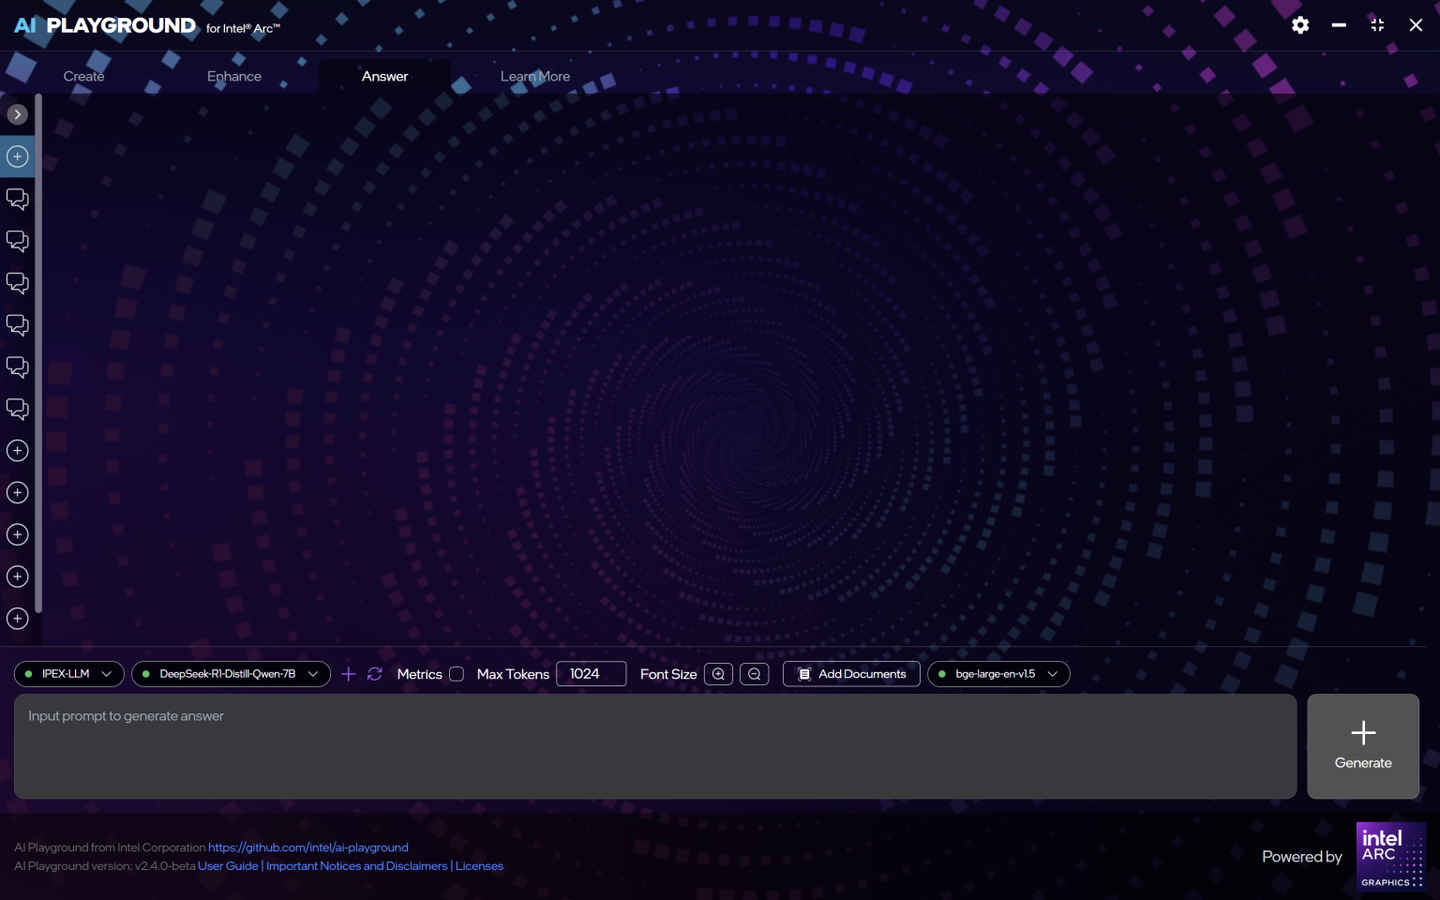This screenshot has width=1440, height=900.
Task: Open the first chat history conversation
Action: tap(17, 199)
